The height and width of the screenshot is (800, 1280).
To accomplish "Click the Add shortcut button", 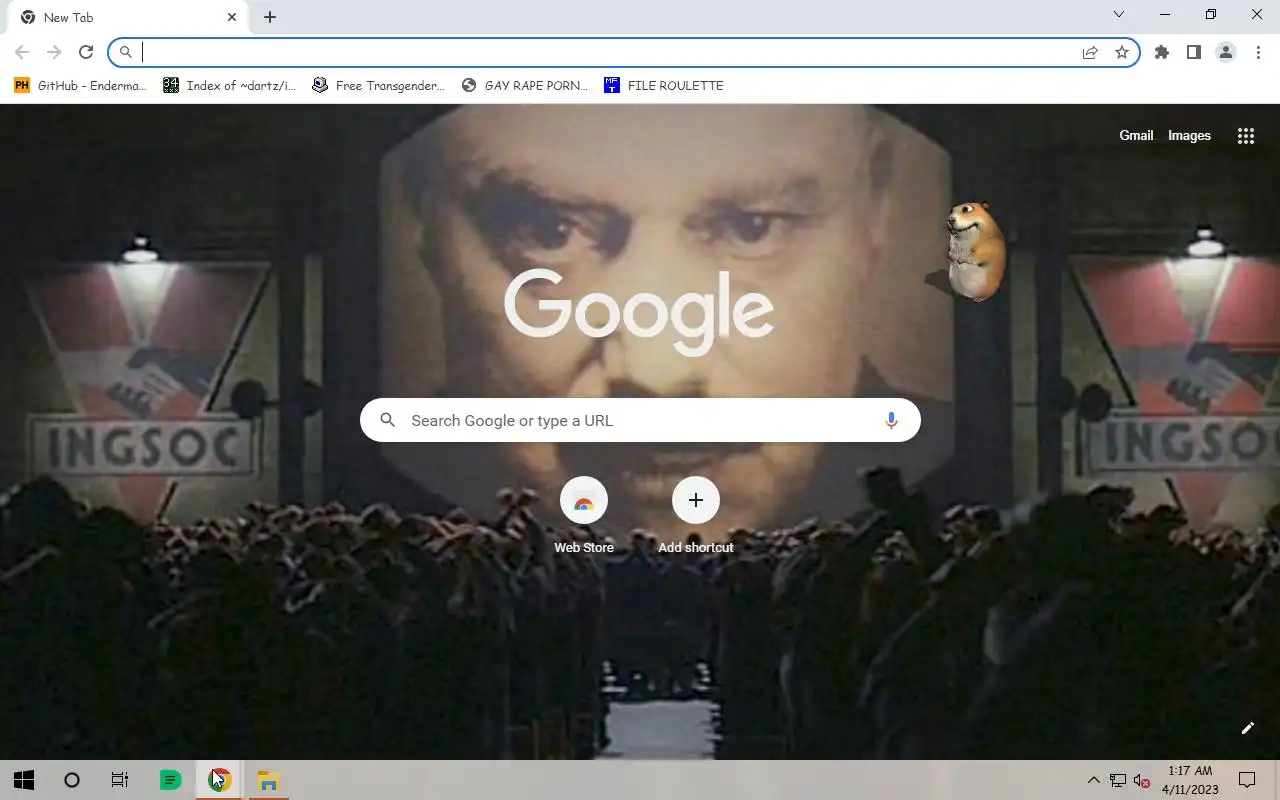I will (696, 515).
